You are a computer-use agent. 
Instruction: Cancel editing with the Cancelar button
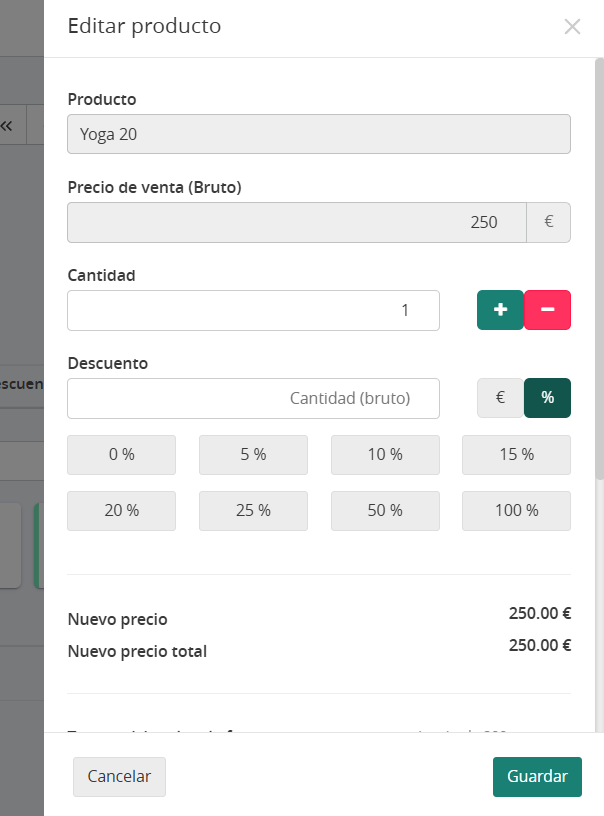pyautogui.click(x=119, y=777)
